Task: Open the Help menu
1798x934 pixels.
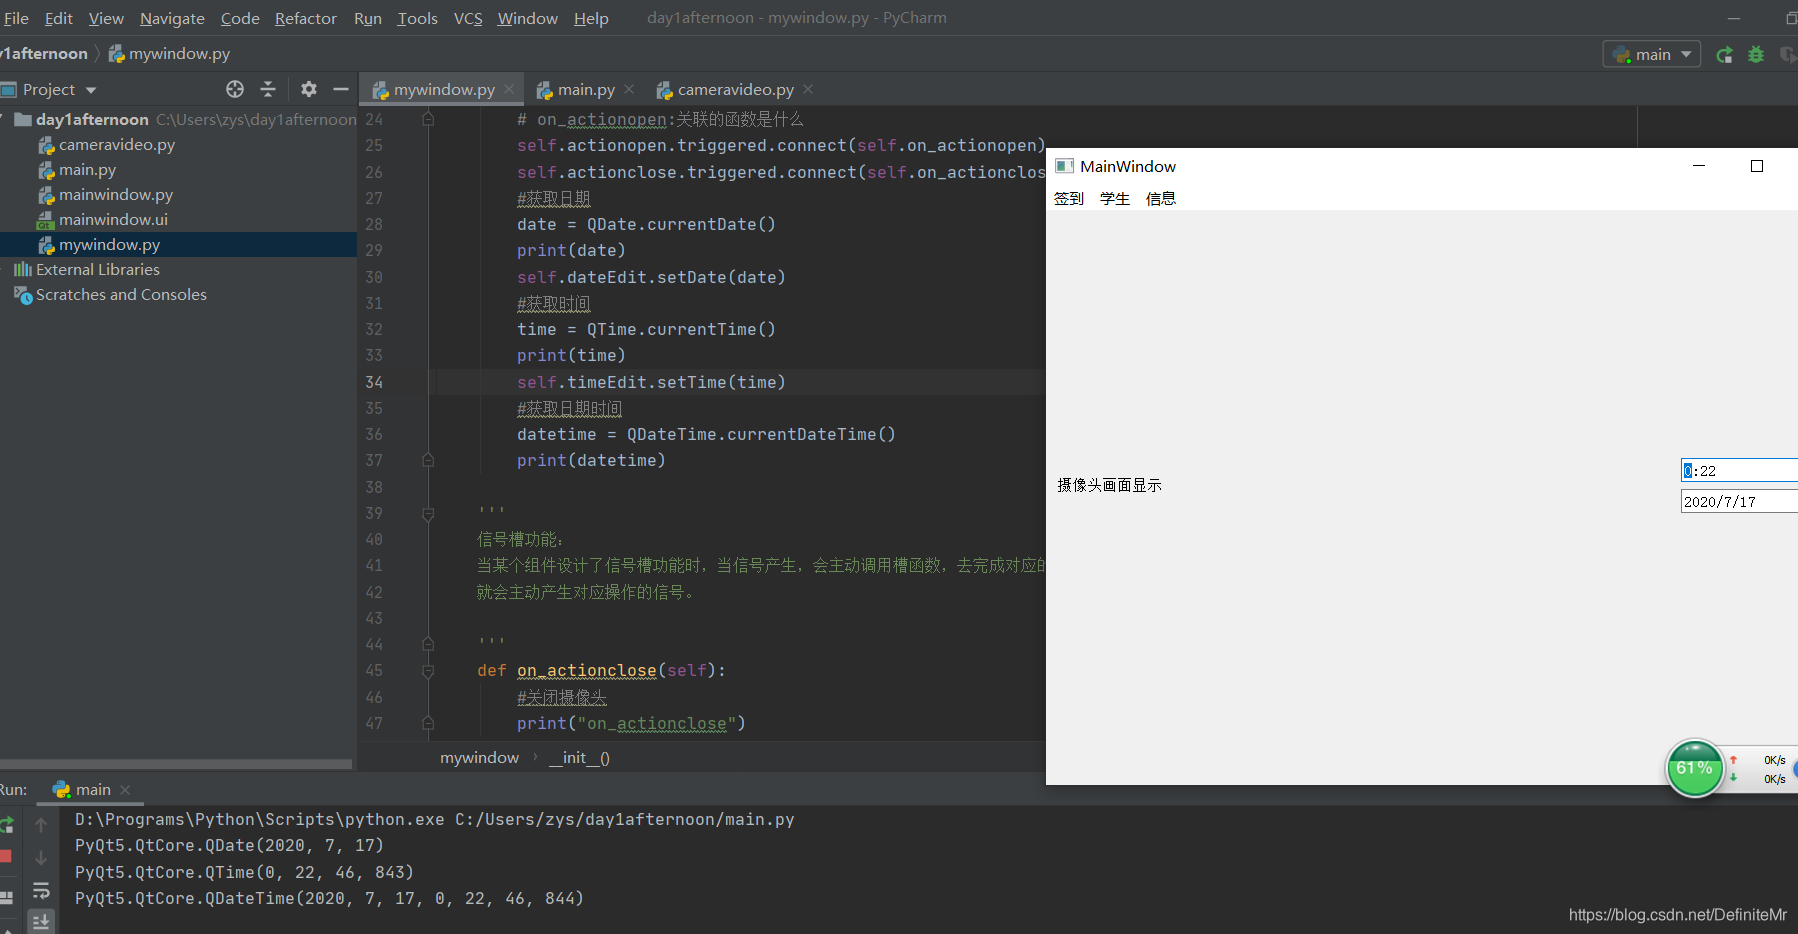Action: coord(591,18)
